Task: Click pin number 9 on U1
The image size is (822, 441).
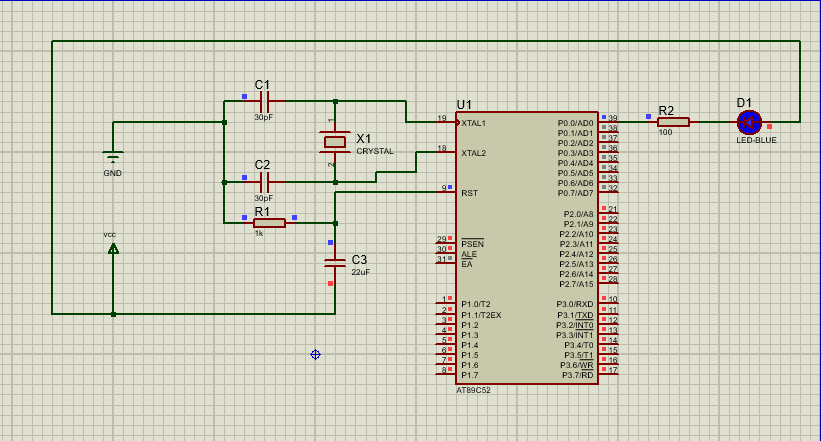Action: click(x=444, y=188)
